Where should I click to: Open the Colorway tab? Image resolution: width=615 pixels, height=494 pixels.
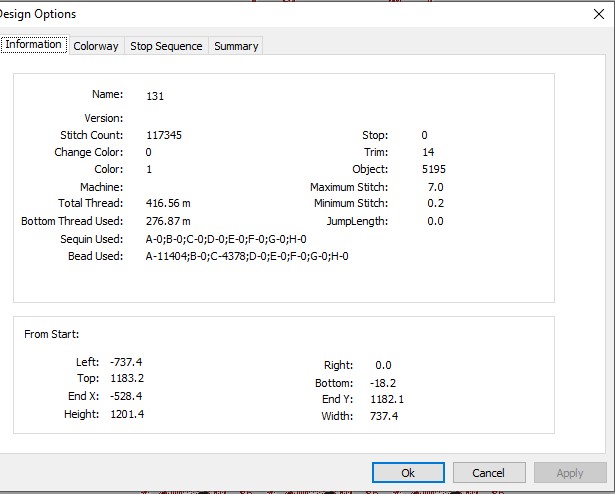pyautogui.click(x=96, y=46)
